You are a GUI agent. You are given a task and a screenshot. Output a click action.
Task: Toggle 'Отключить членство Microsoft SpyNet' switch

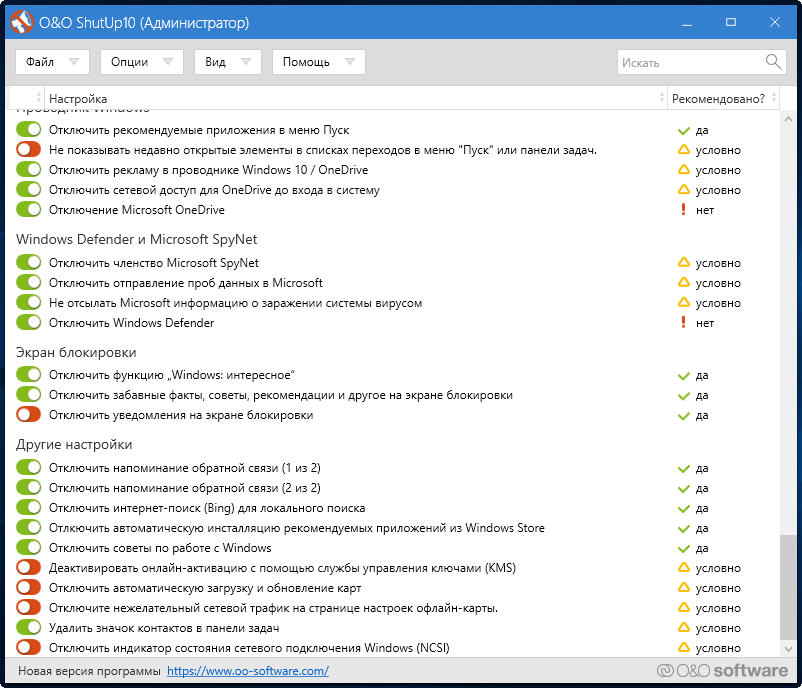[28, 262]
